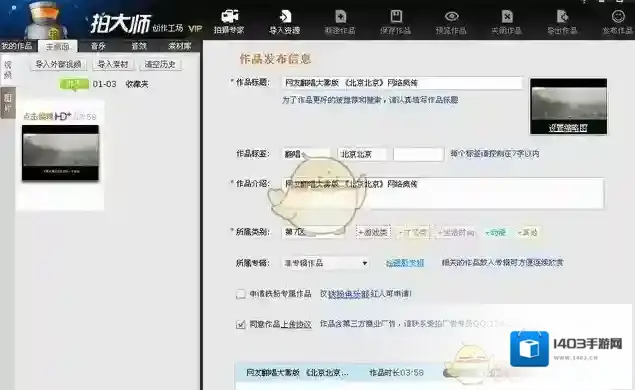Click the 北京北京 tag field
Viewport: 635px width, 390px height.
[362, 154]
